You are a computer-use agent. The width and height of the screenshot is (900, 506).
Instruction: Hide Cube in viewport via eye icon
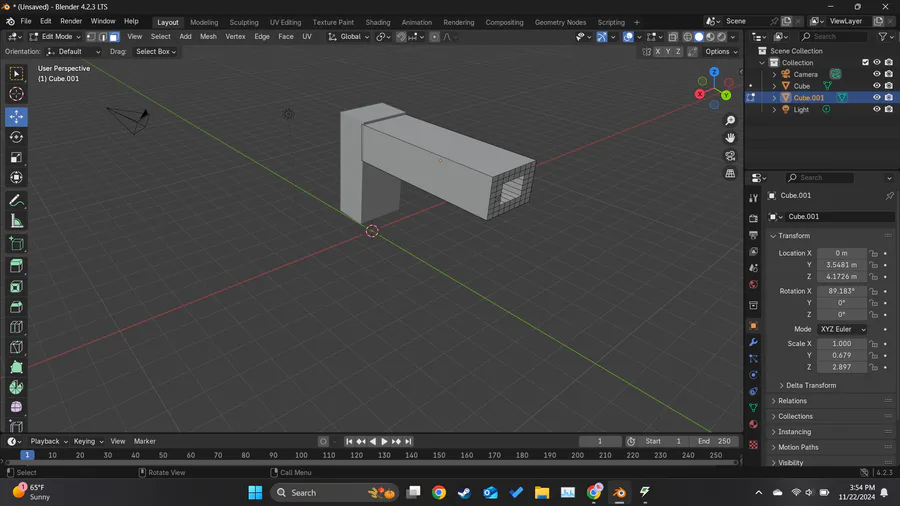[x=876, y=85]
